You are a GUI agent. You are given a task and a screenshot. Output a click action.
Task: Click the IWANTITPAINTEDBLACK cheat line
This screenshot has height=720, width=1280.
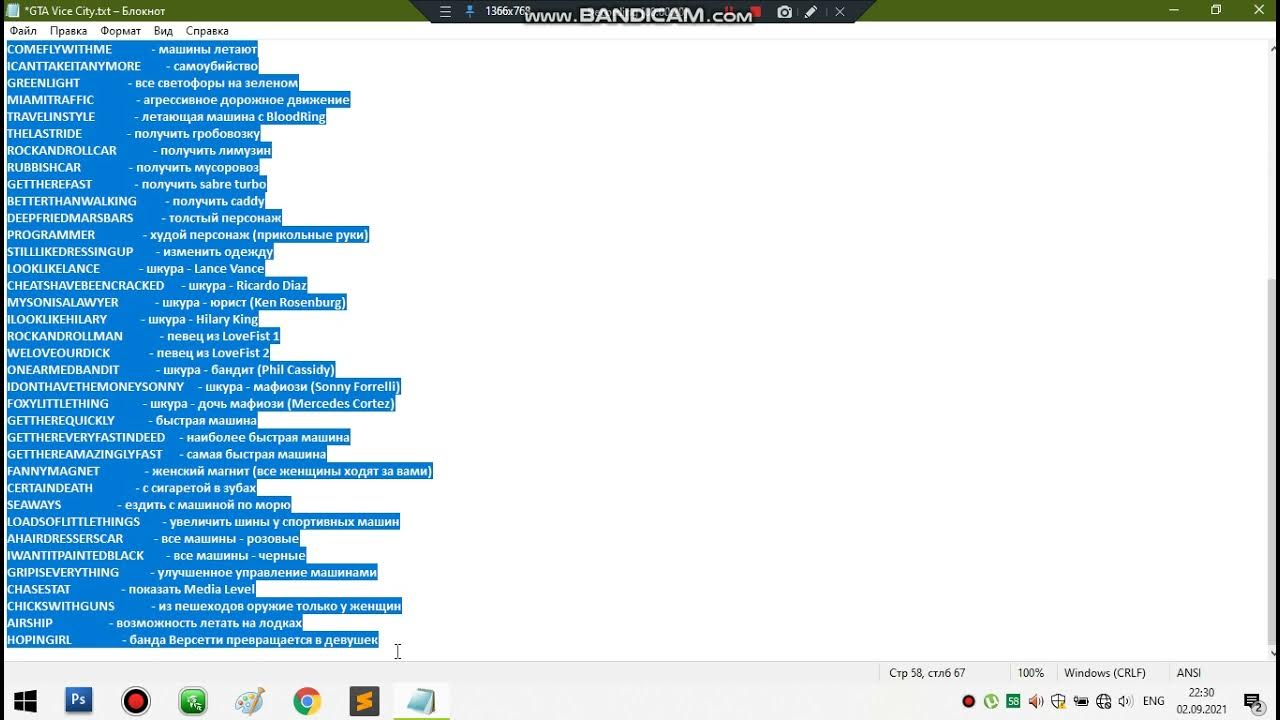coord(157,556)
